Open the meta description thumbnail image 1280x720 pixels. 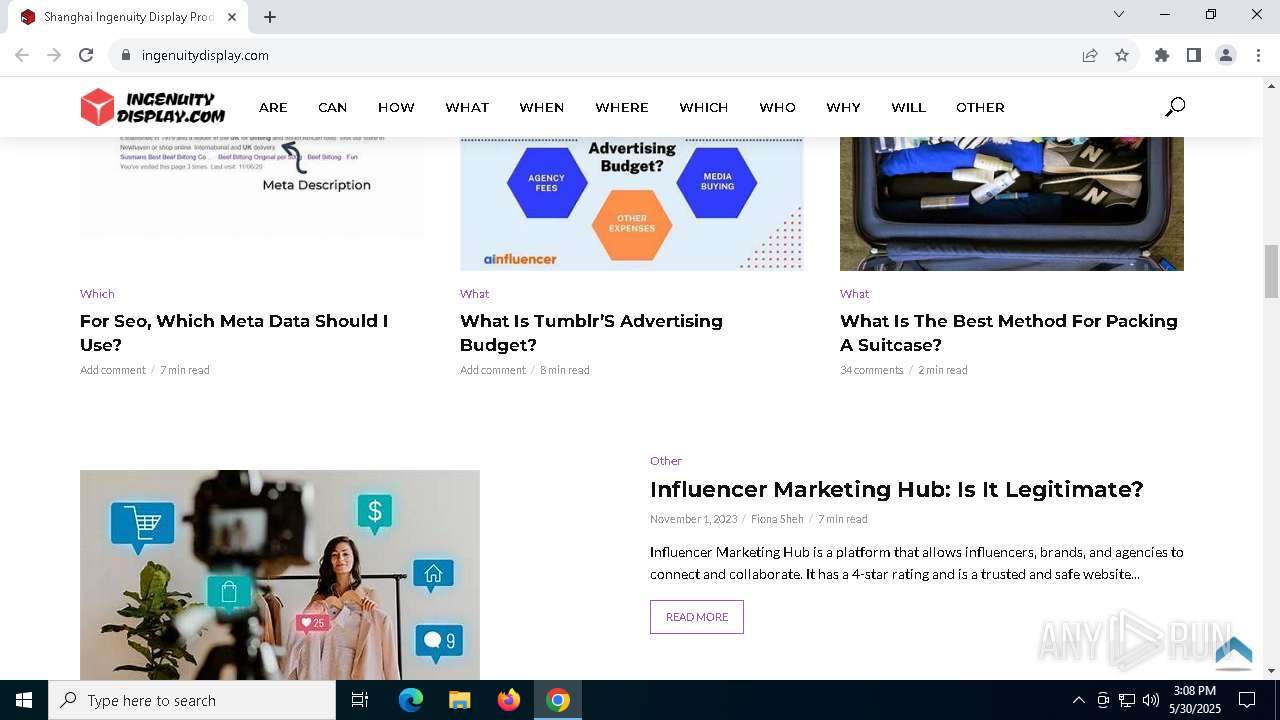[x=252, y=186]
